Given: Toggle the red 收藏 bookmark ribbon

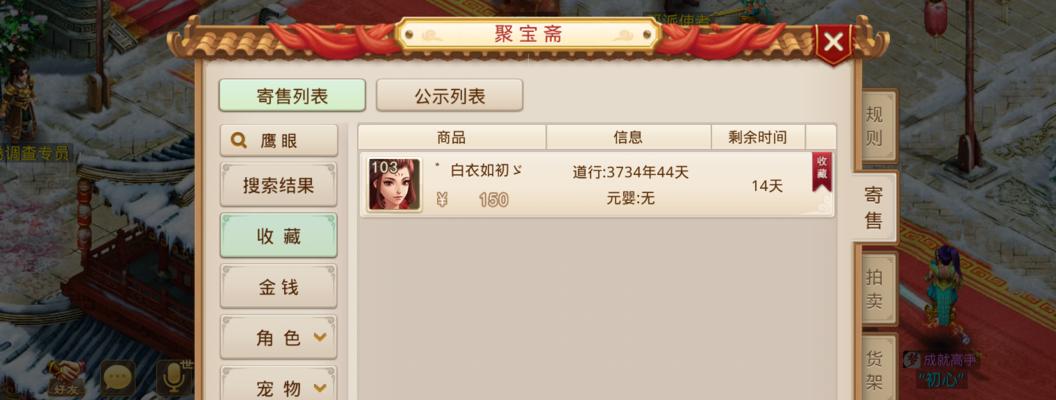Looking at the screenshot, I should tap(822, 172).
